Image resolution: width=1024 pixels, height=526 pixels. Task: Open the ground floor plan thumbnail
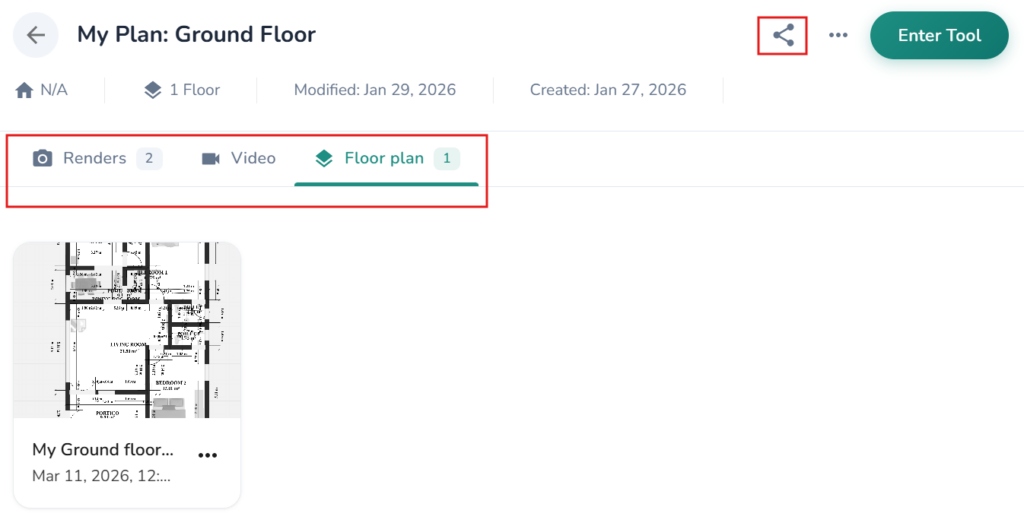127,330
